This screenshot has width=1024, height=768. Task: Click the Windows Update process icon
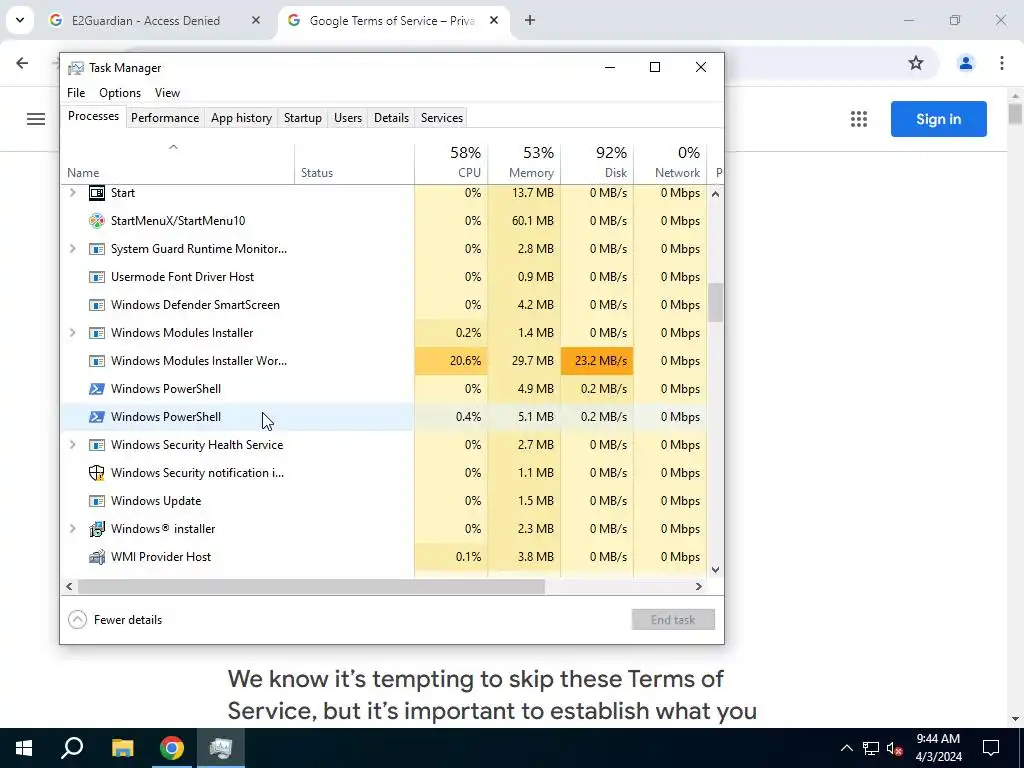coord(97,501)
